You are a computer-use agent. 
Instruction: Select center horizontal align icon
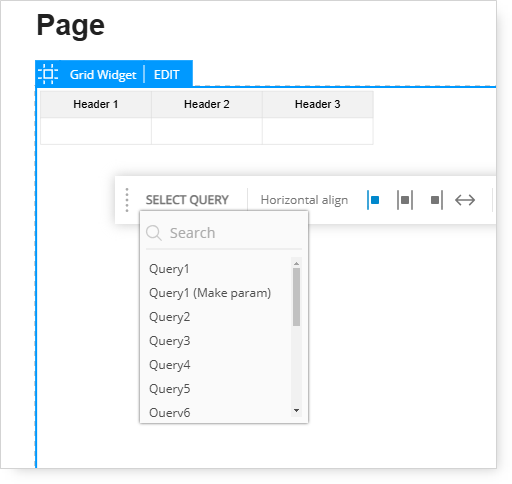[405, 200]
